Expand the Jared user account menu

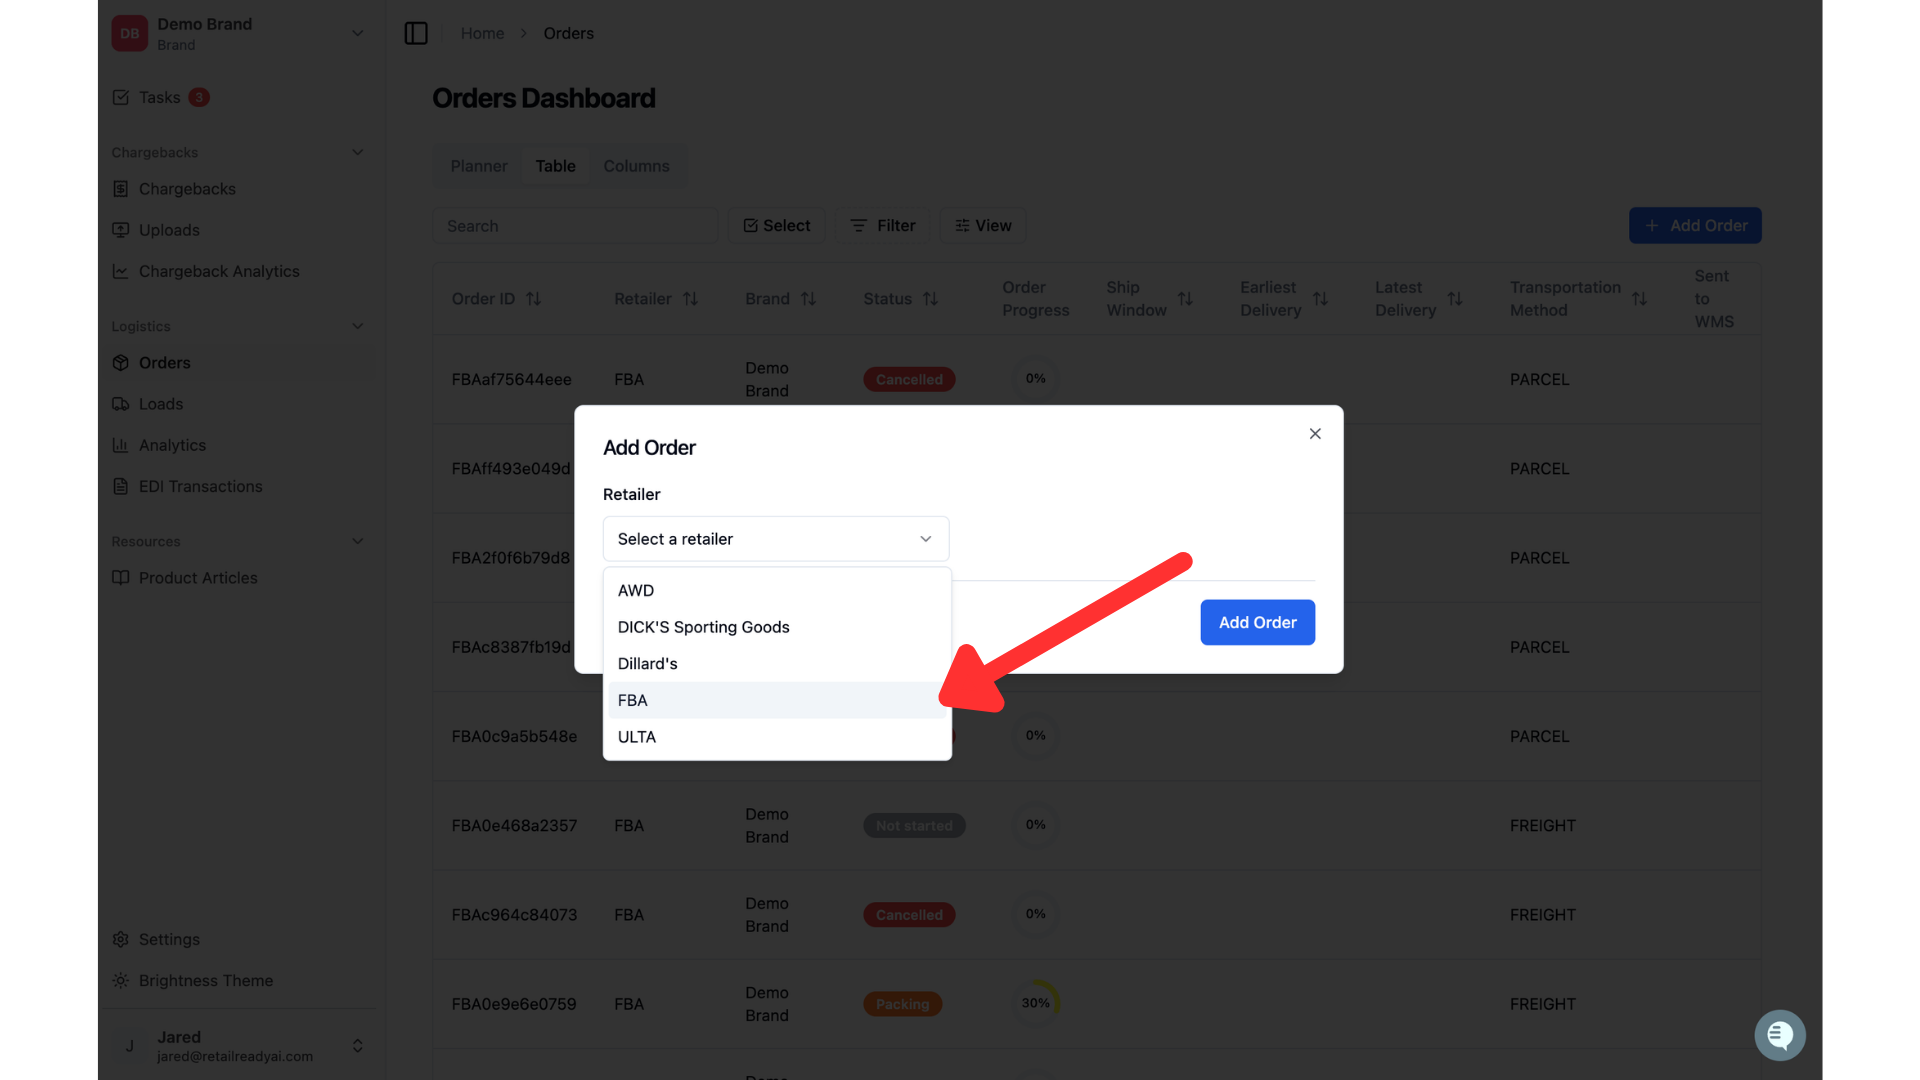(x=357, y=1046)
